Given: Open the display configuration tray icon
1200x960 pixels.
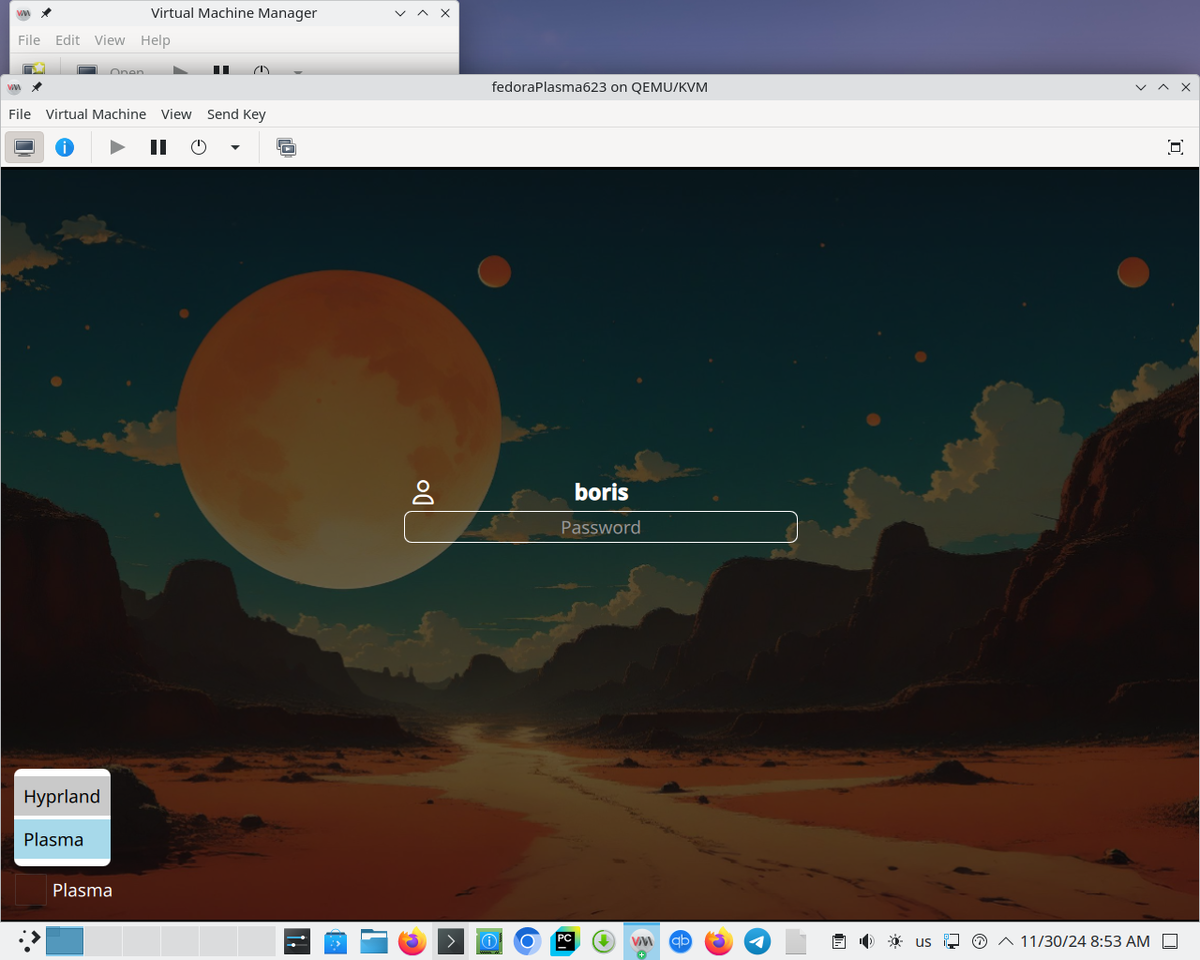Looking at the screenshot, I should pyautogui.click(x=952, y=941).
